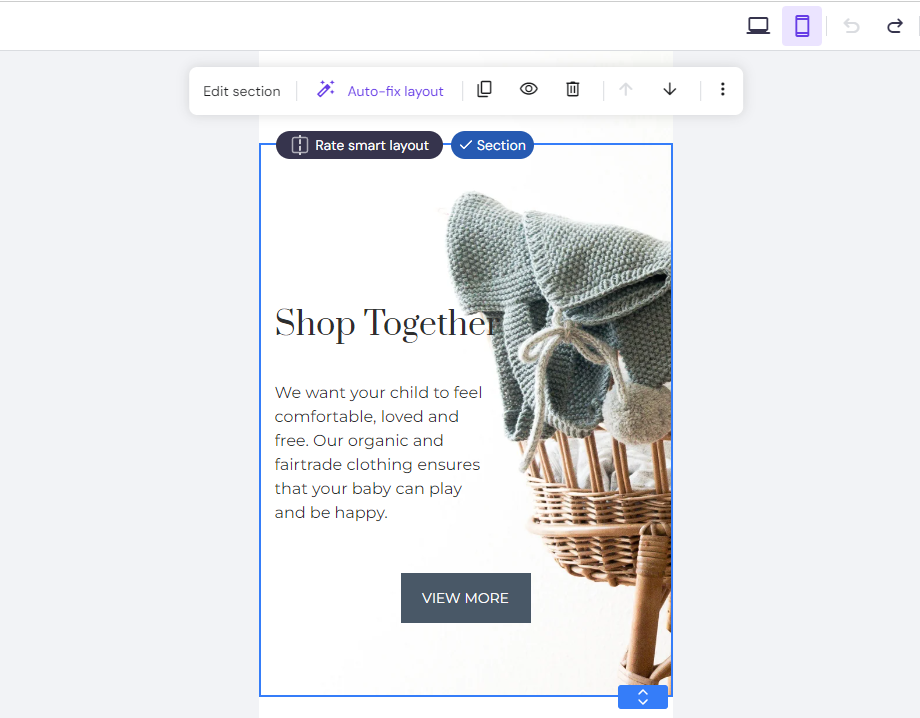
Task: Move the section down with the arrow icon
Action: click(x=669, y=90)
